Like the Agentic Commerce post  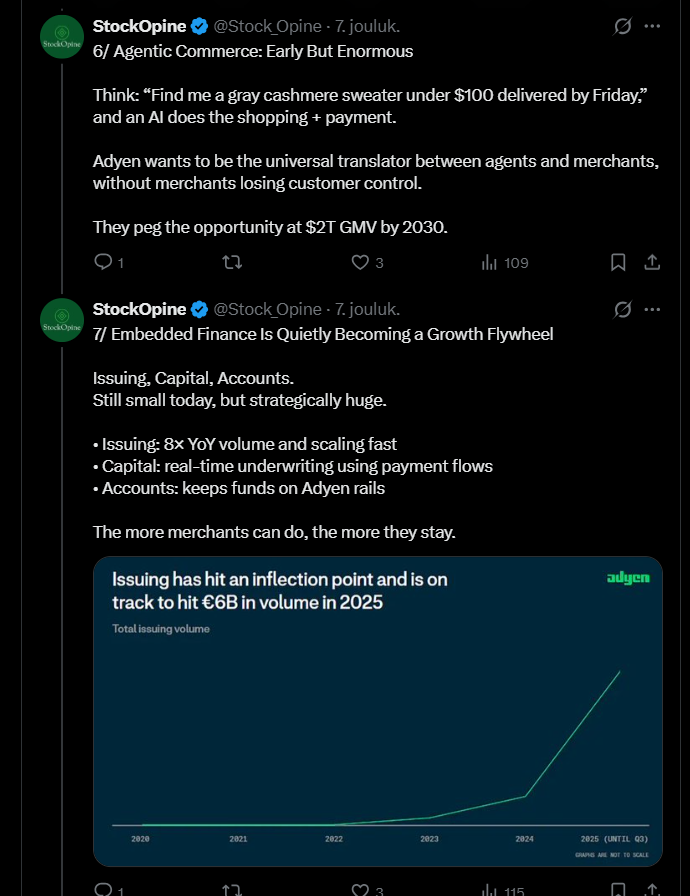coord(361,263)
